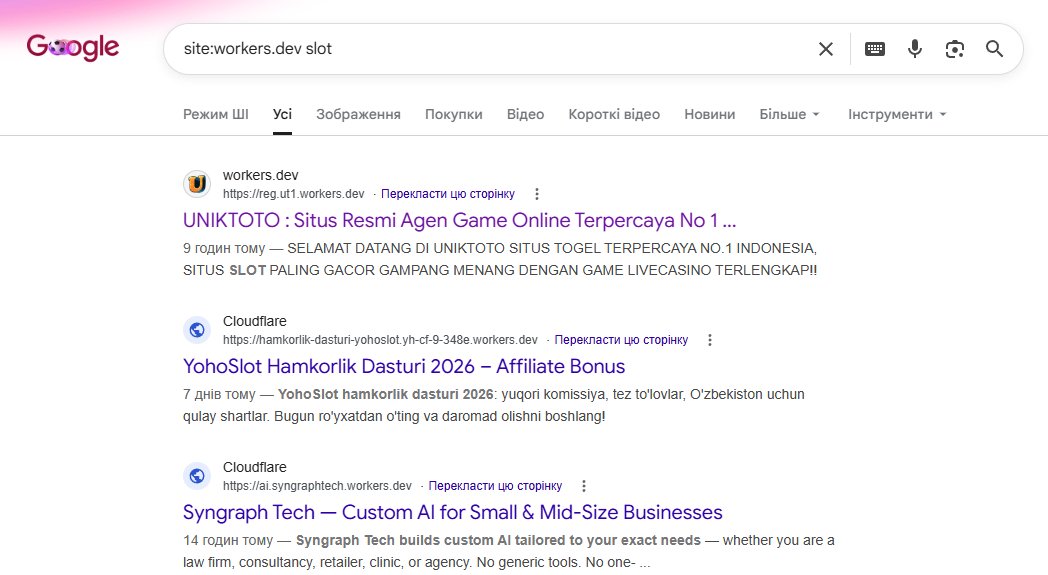Translate the ai.syngraphtech page link

tap(495, 486)
